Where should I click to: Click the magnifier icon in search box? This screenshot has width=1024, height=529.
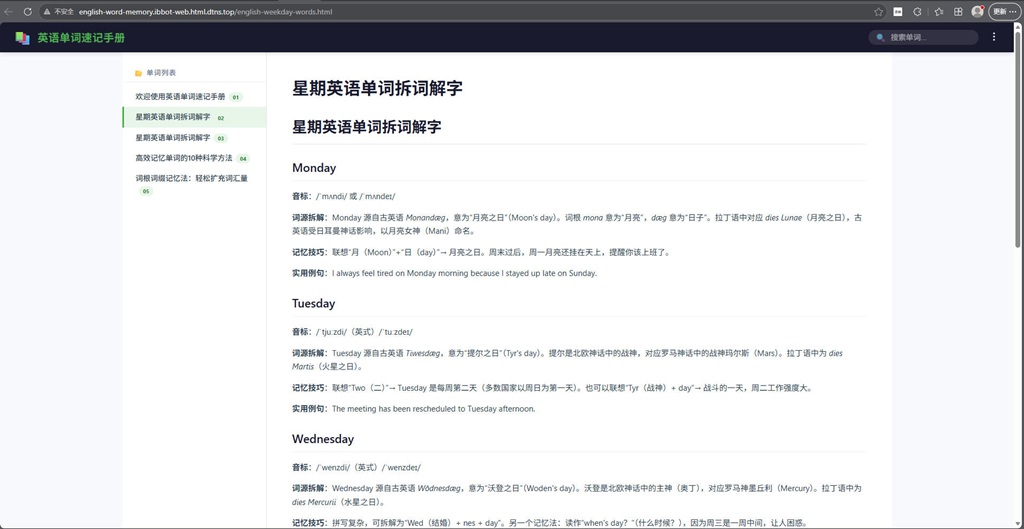coord(880,38)
